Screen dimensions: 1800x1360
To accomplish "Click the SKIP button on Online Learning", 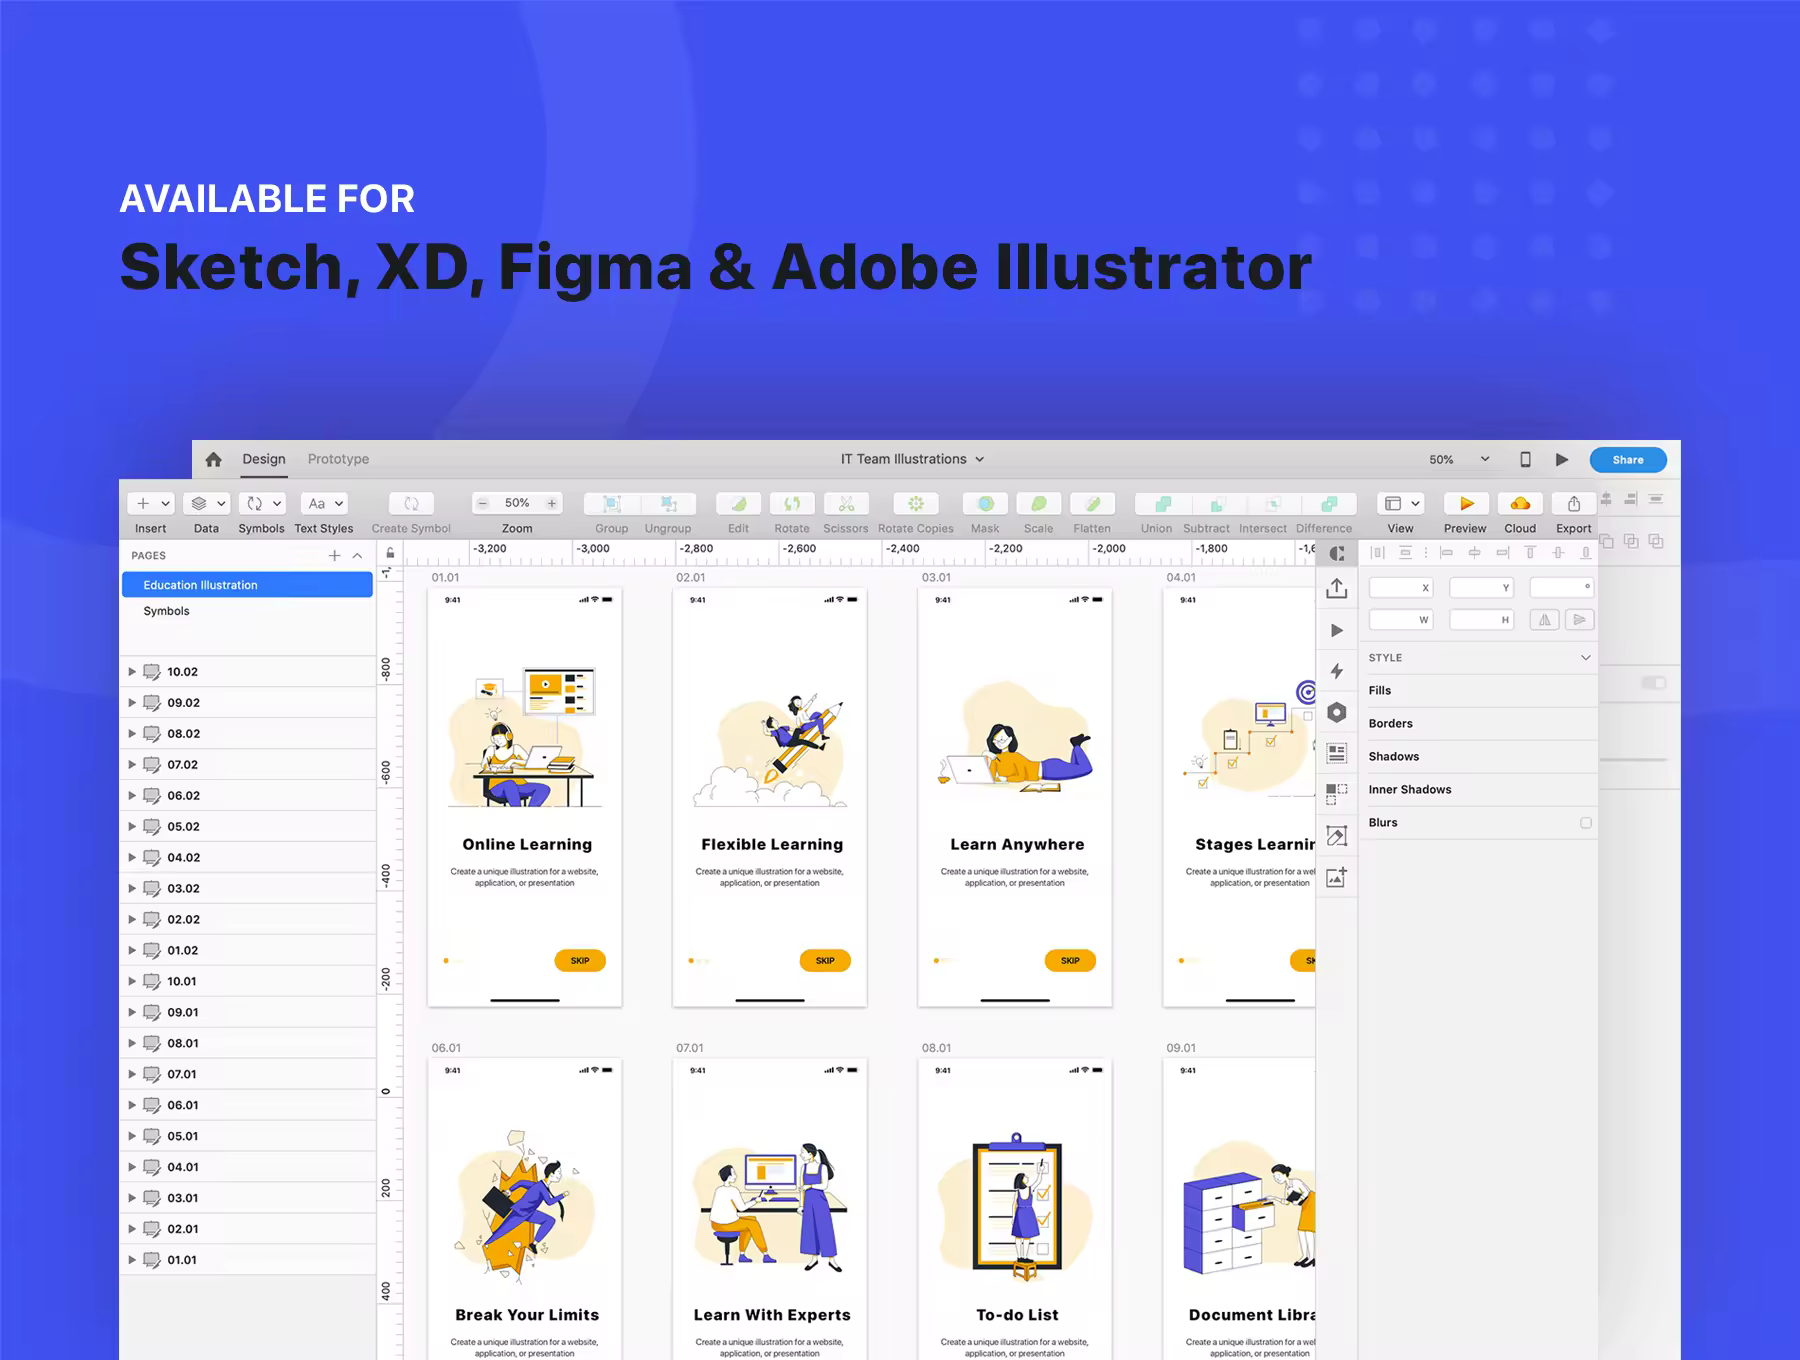I will (x=580, y=961).
